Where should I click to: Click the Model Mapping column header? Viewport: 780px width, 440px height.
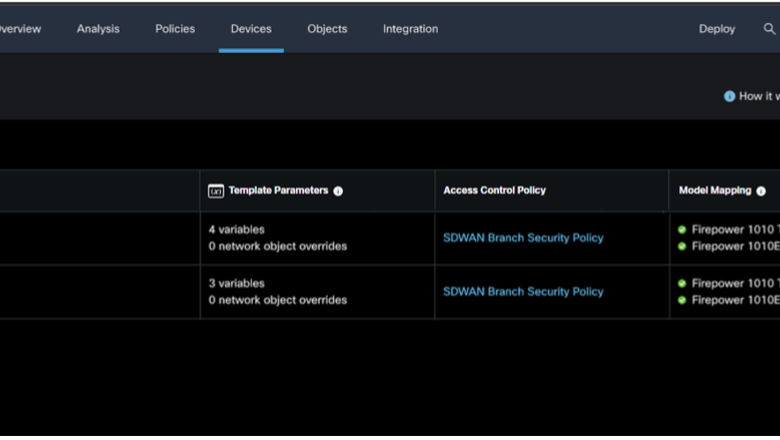click(x=715, y=190)
